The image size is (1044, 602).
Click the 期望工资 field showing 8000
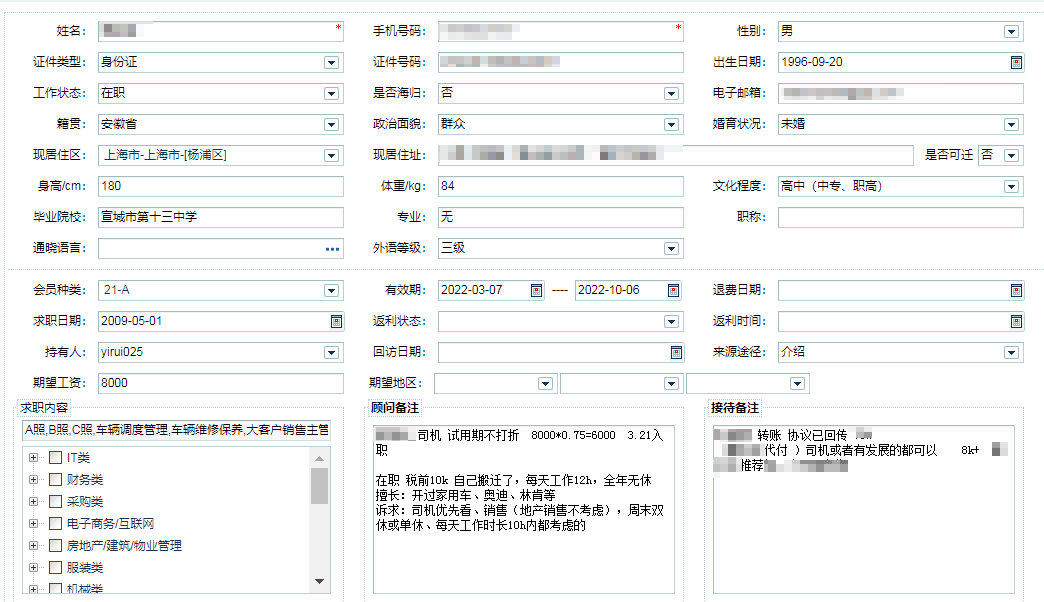(x=220, y=383)
